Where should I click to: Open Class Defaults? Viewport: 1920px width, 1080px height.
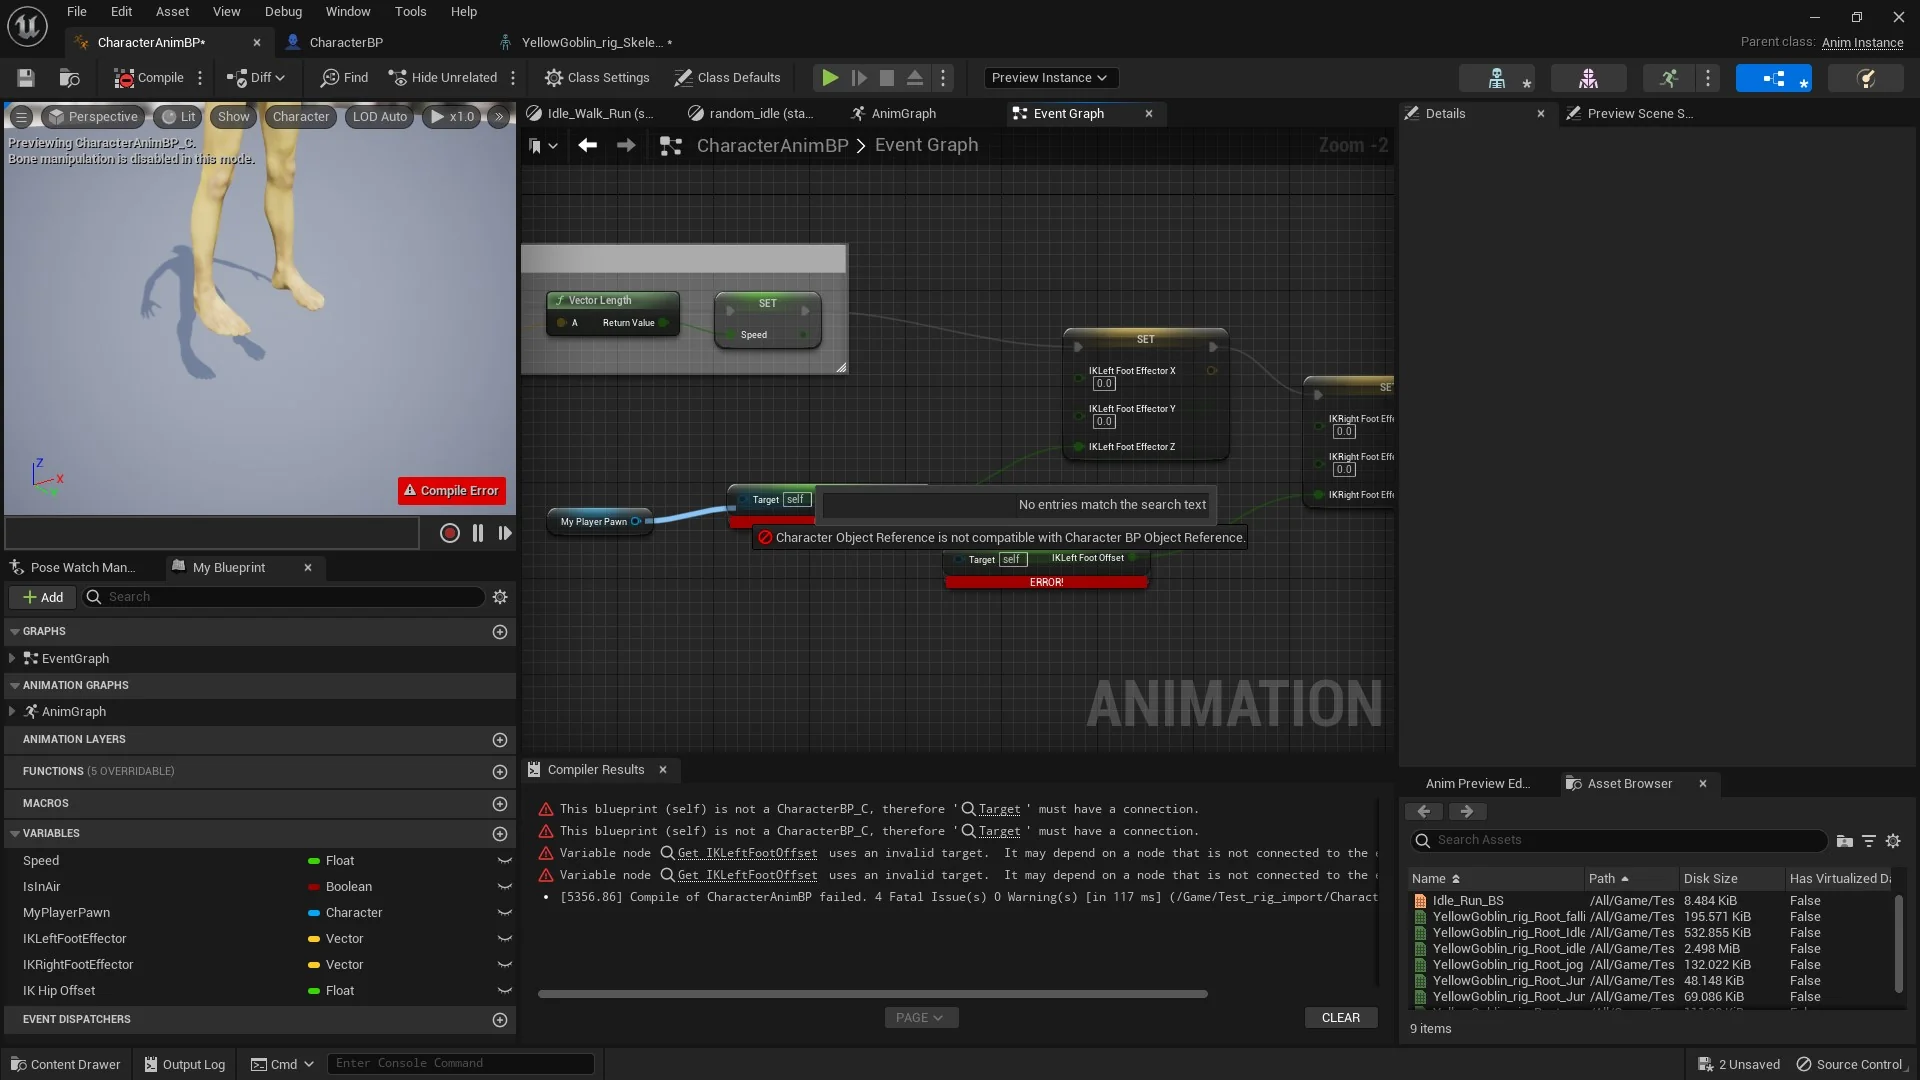tap(727, 78)
